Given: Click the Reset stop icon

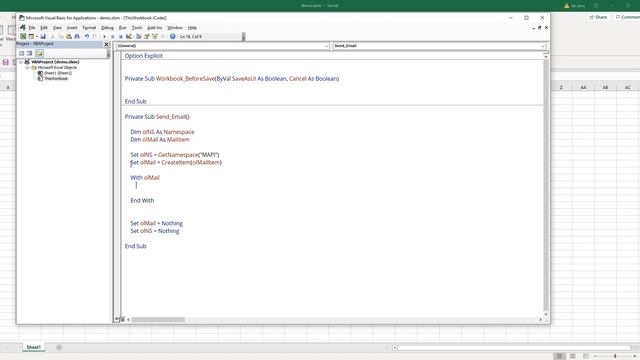Looking at the screenshot, I should pos(120,36).
